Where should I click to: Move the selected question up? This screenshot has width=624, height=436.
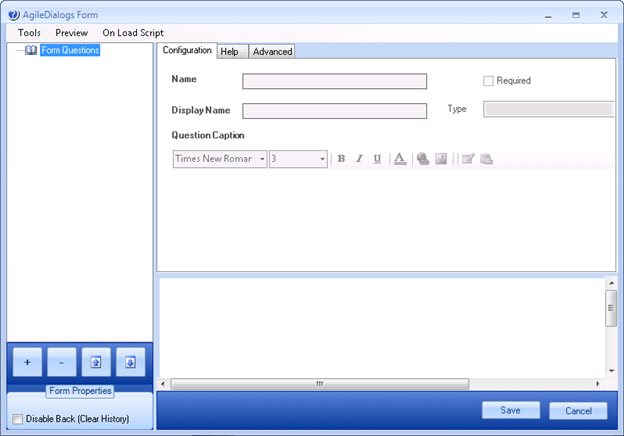(96, 361)
